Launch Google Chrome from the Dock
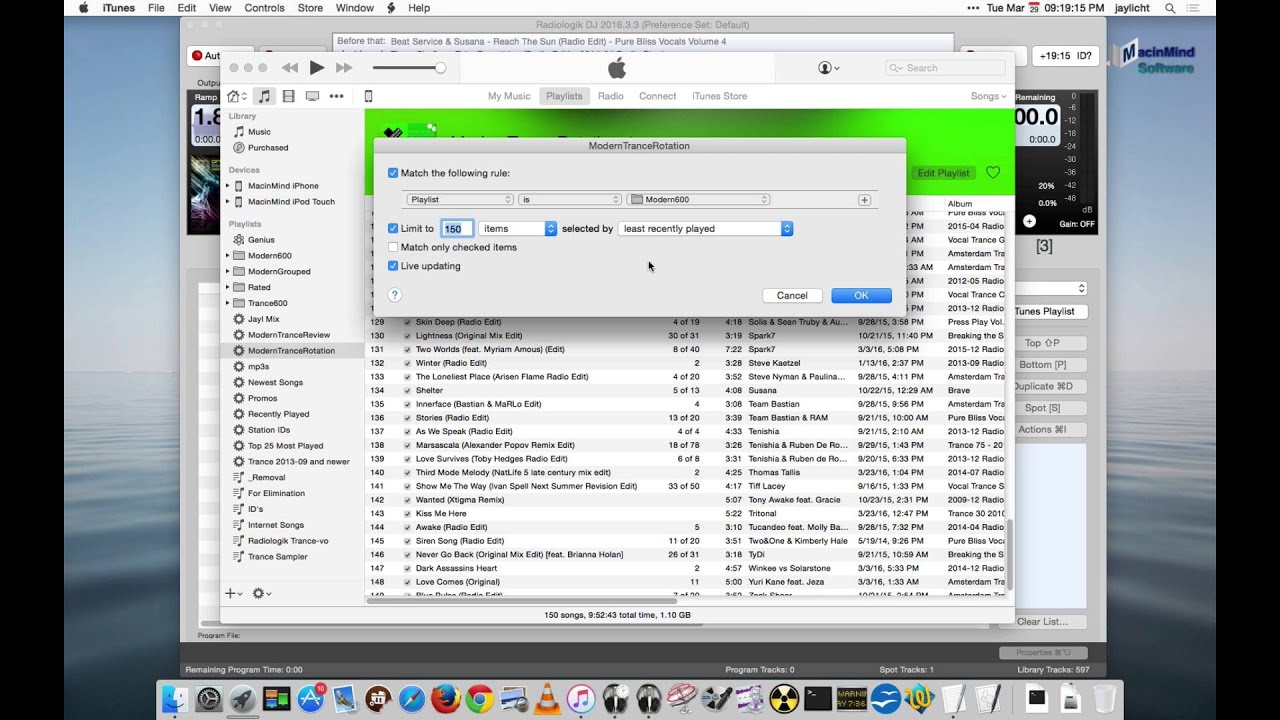 (x=480, y=698)
